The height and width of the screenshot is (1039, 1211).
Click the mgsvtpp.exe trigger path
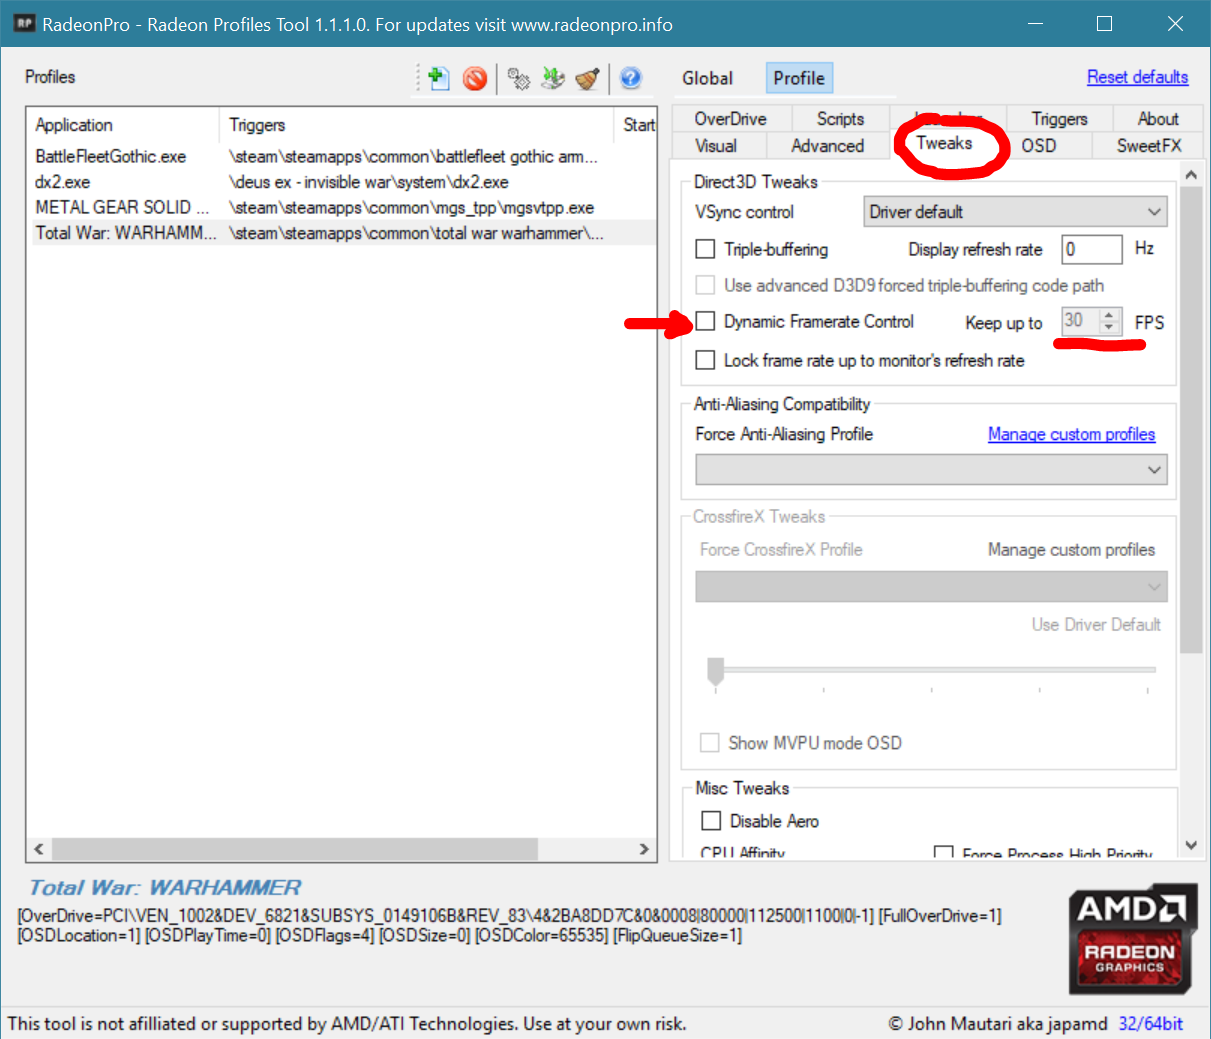click(411, 207)
